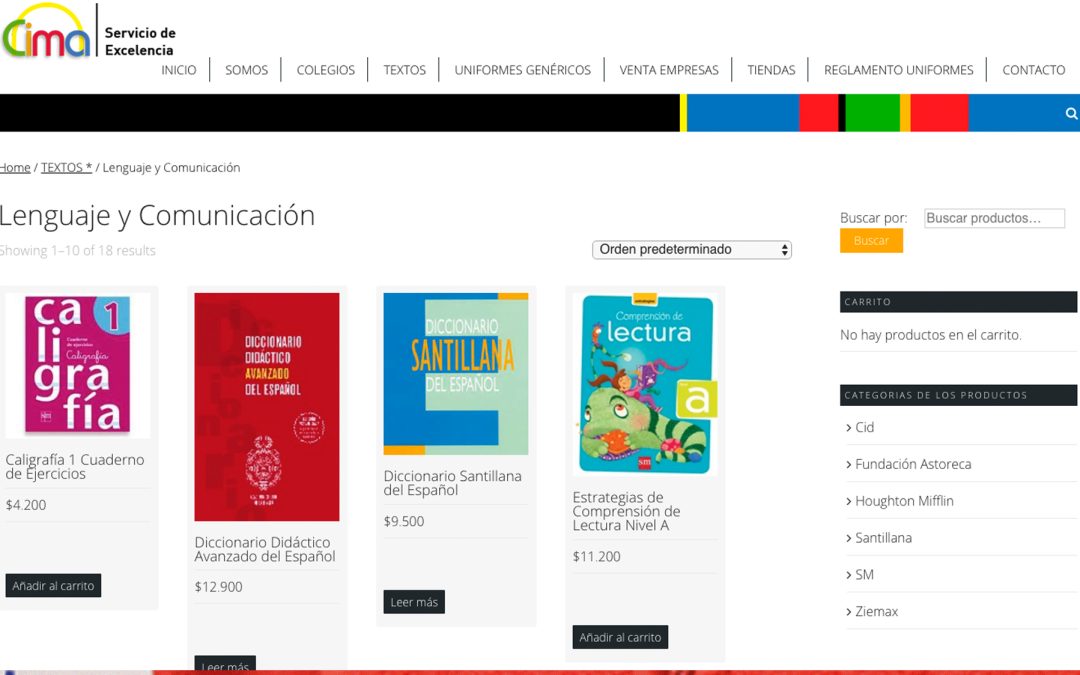The image size is (1080, 675).
Task: Go to VENTA EMPRESAS
Action: pos(669,70)
